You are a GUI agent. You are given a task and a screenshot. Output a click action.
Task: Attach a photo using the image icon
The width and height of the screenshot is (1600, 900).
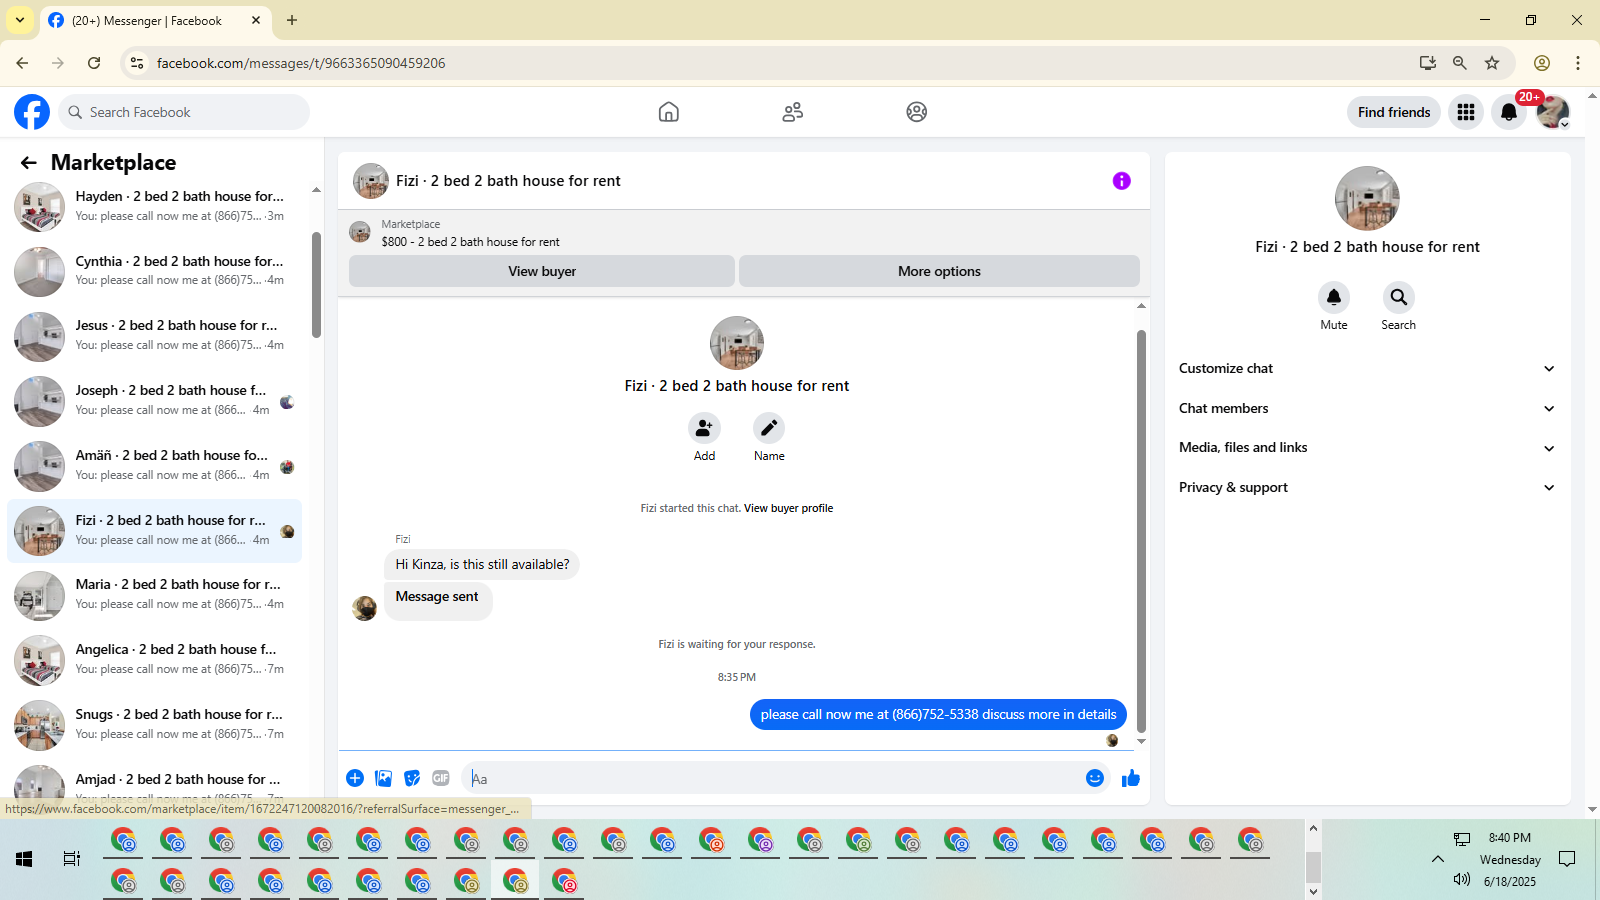click(383, 778)
